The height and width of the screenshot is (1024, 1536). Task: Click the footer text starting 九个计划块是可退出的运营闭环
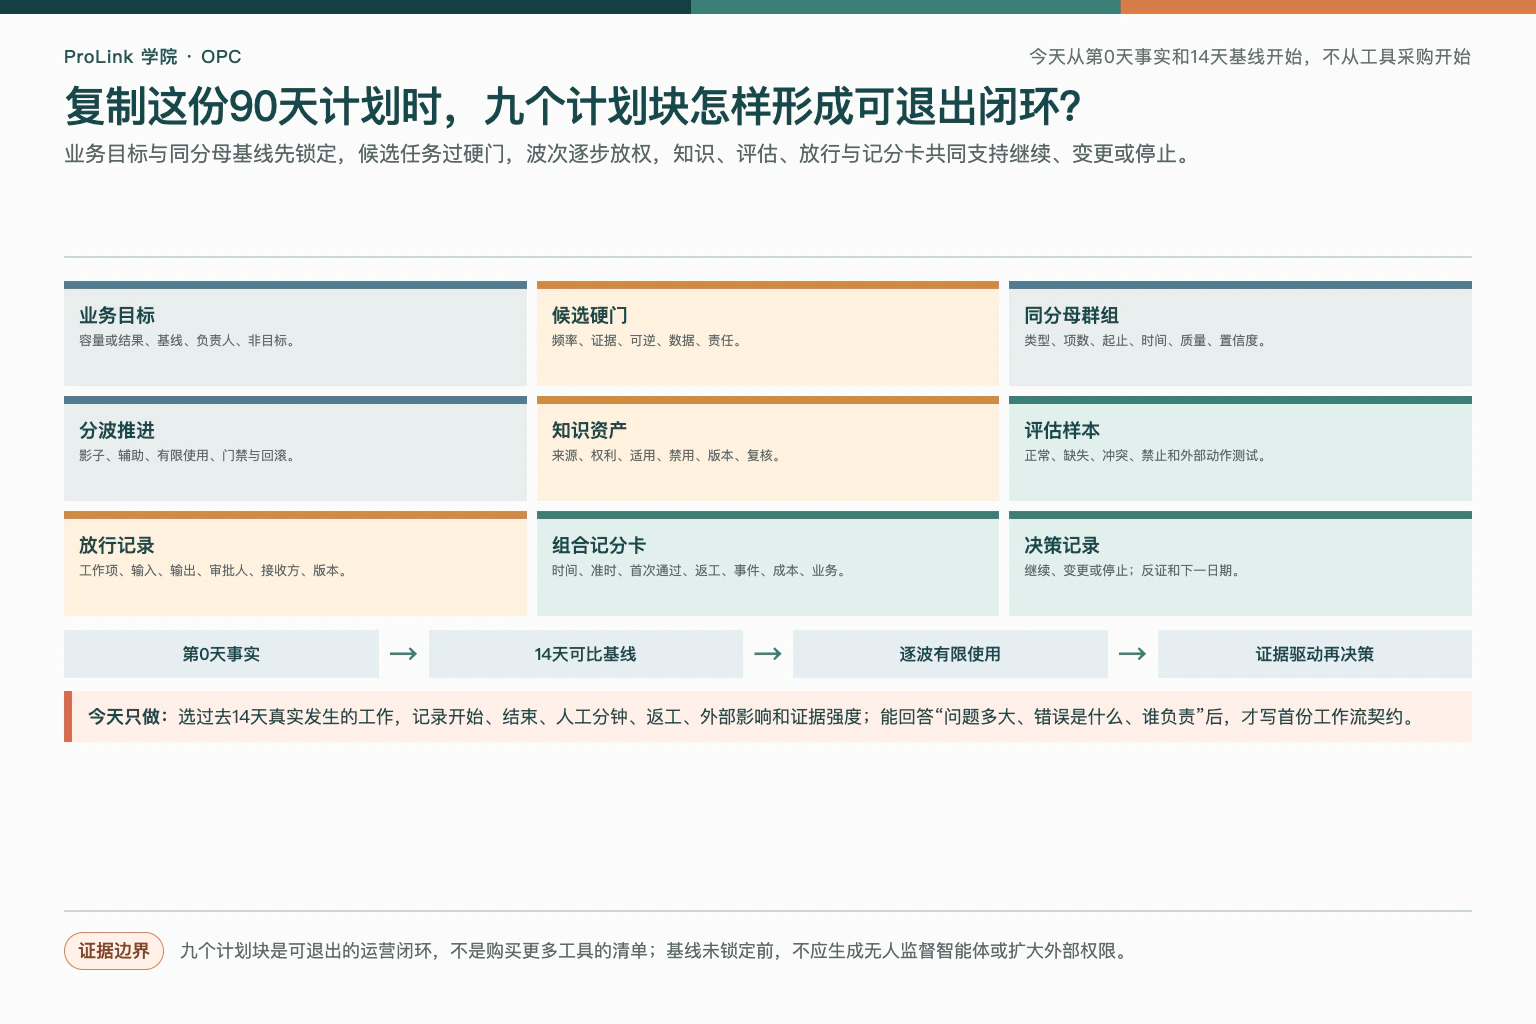coord(656,951)
